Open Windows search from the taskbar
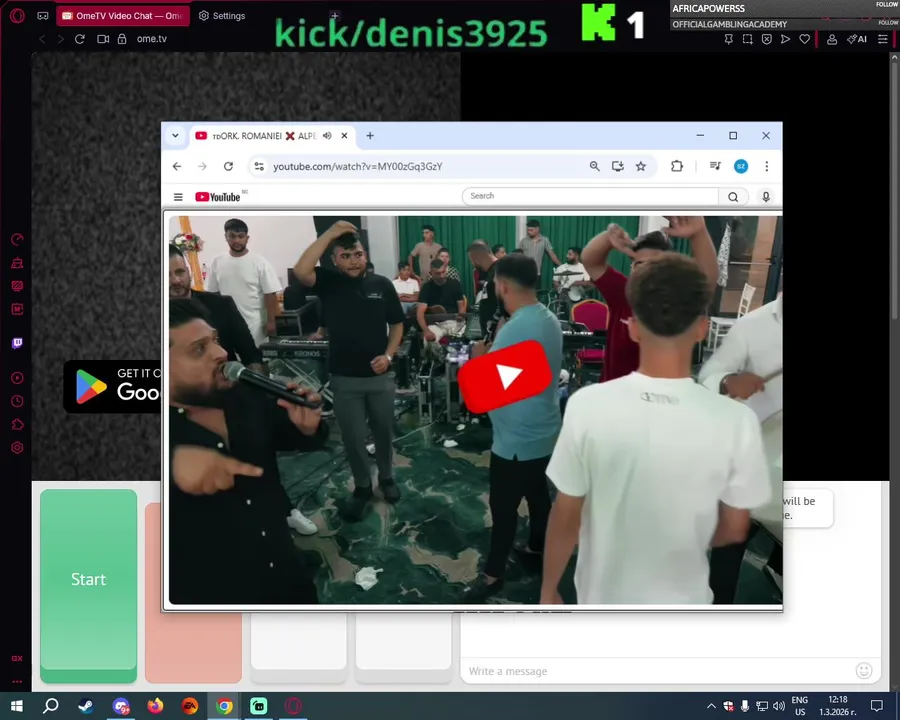This screenshot has width=900, height=720. [51, 706]
